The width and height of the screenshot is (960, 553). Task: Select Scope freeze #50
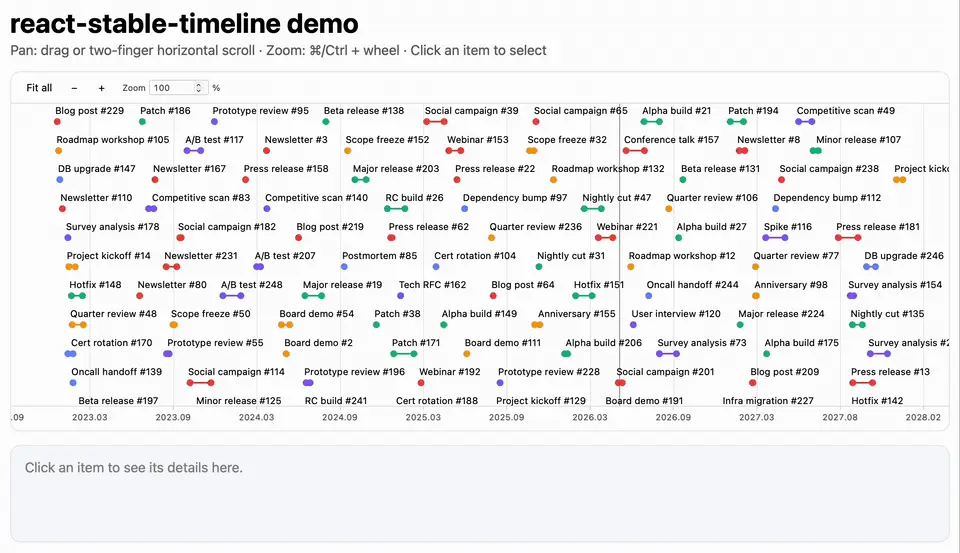point(211,314)
